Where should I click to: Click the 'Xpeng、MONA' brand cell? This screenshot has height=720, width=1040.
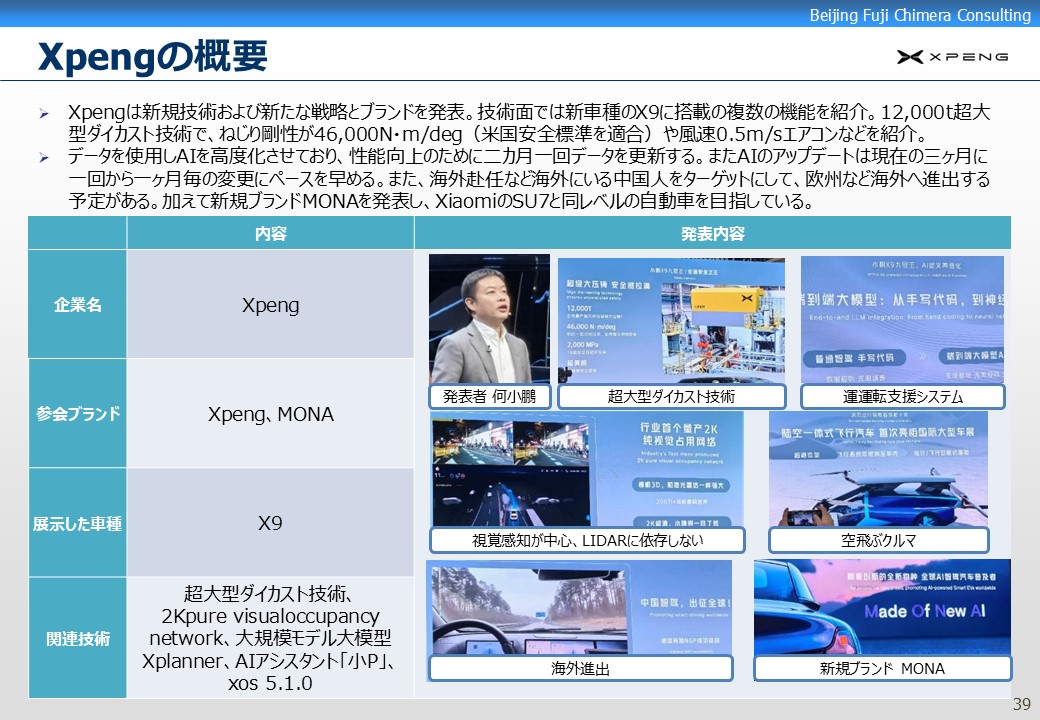point(271,414)
